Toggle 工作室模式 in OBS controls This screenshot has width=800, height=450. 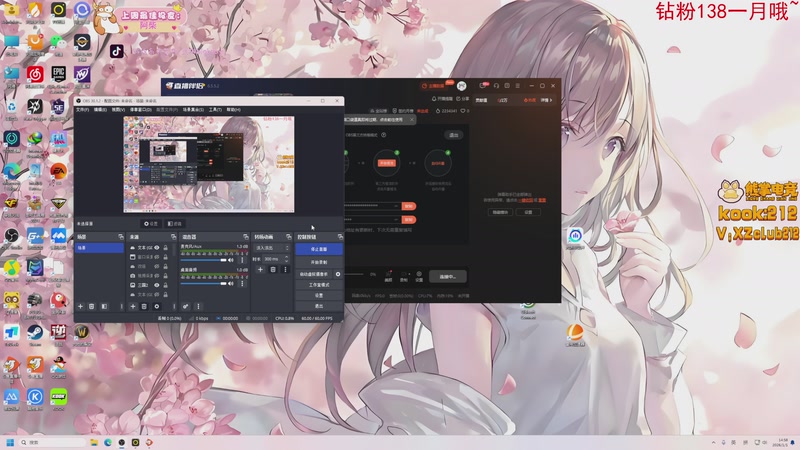pos(319,285)
